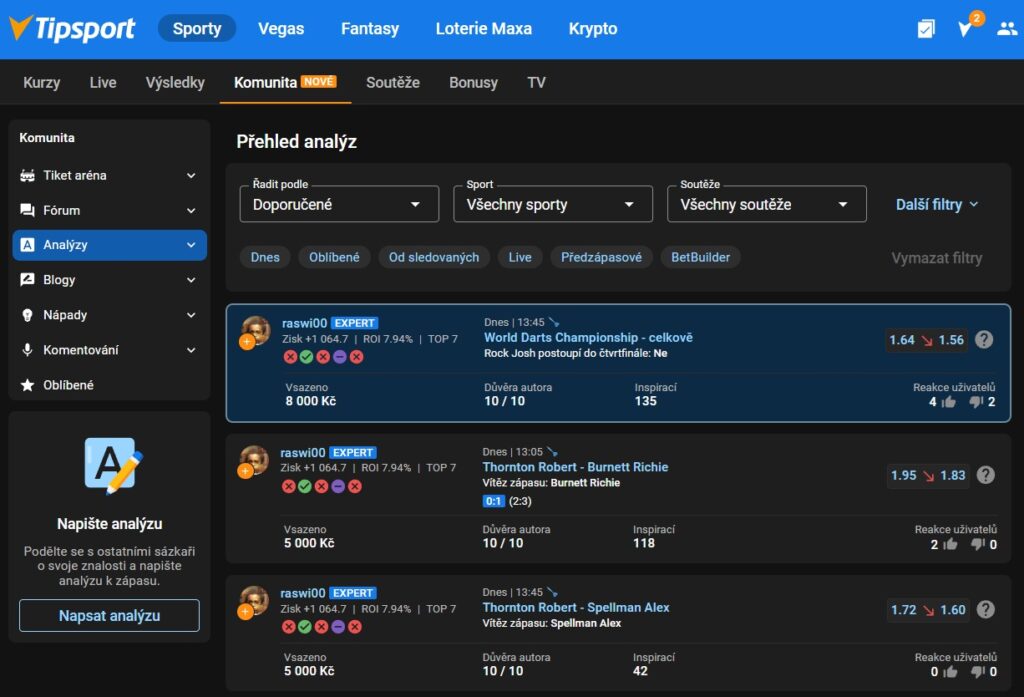Open notifications icon with badge 2

(x=965, y=29)
